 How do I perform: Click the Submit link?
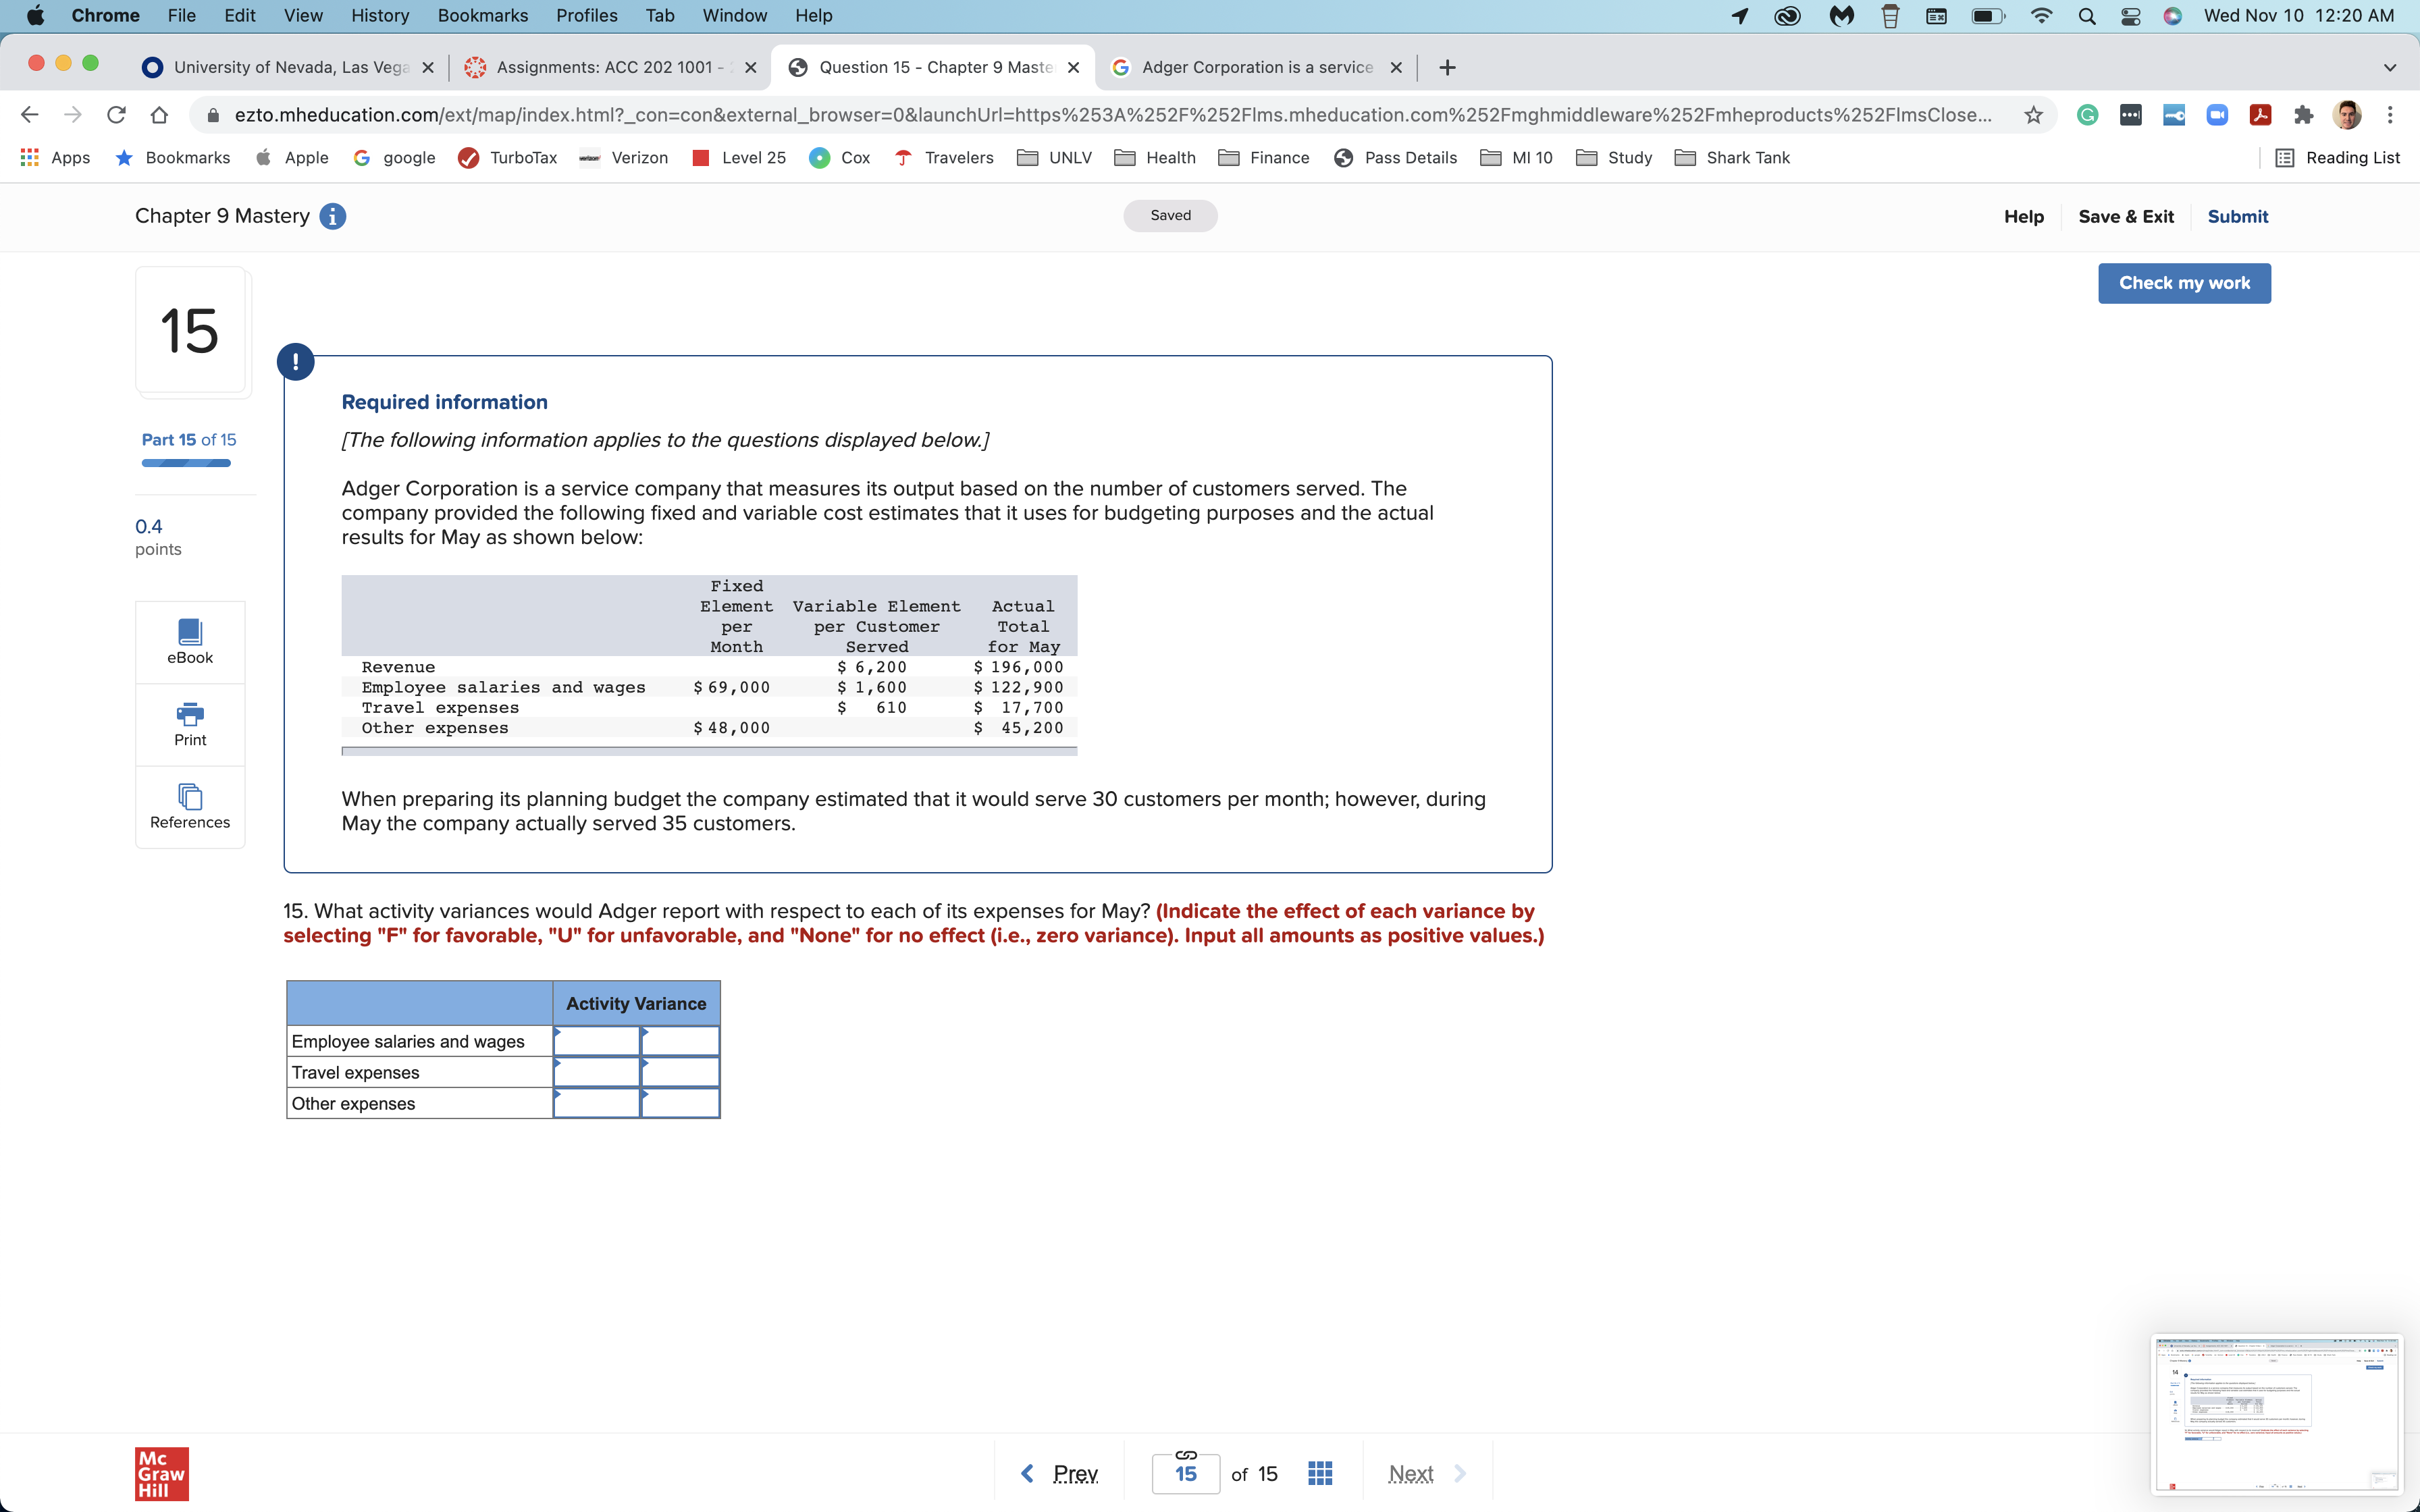(x=2237, y=217)
